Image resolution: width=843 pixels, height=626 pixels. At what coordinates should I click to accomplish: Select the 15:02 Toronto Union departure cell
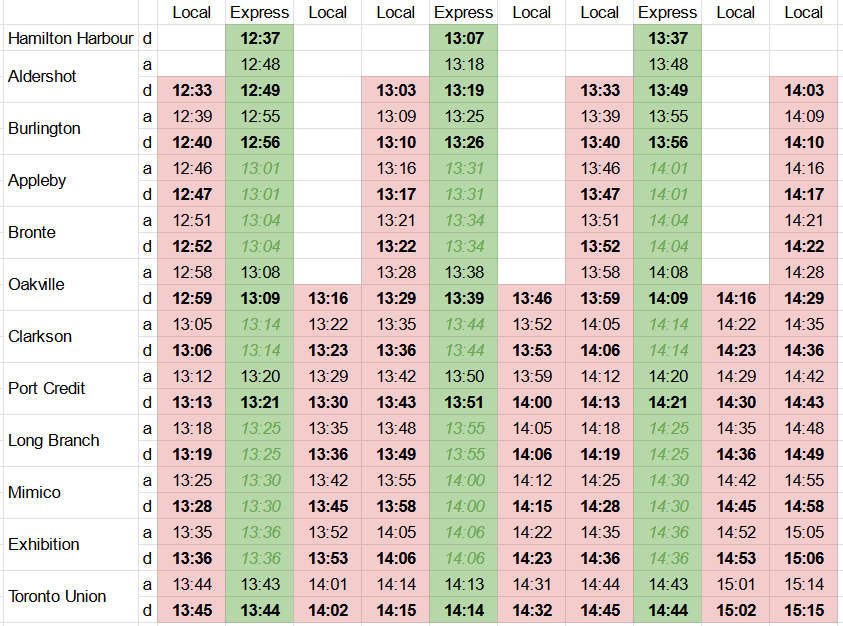click(735, 610)
